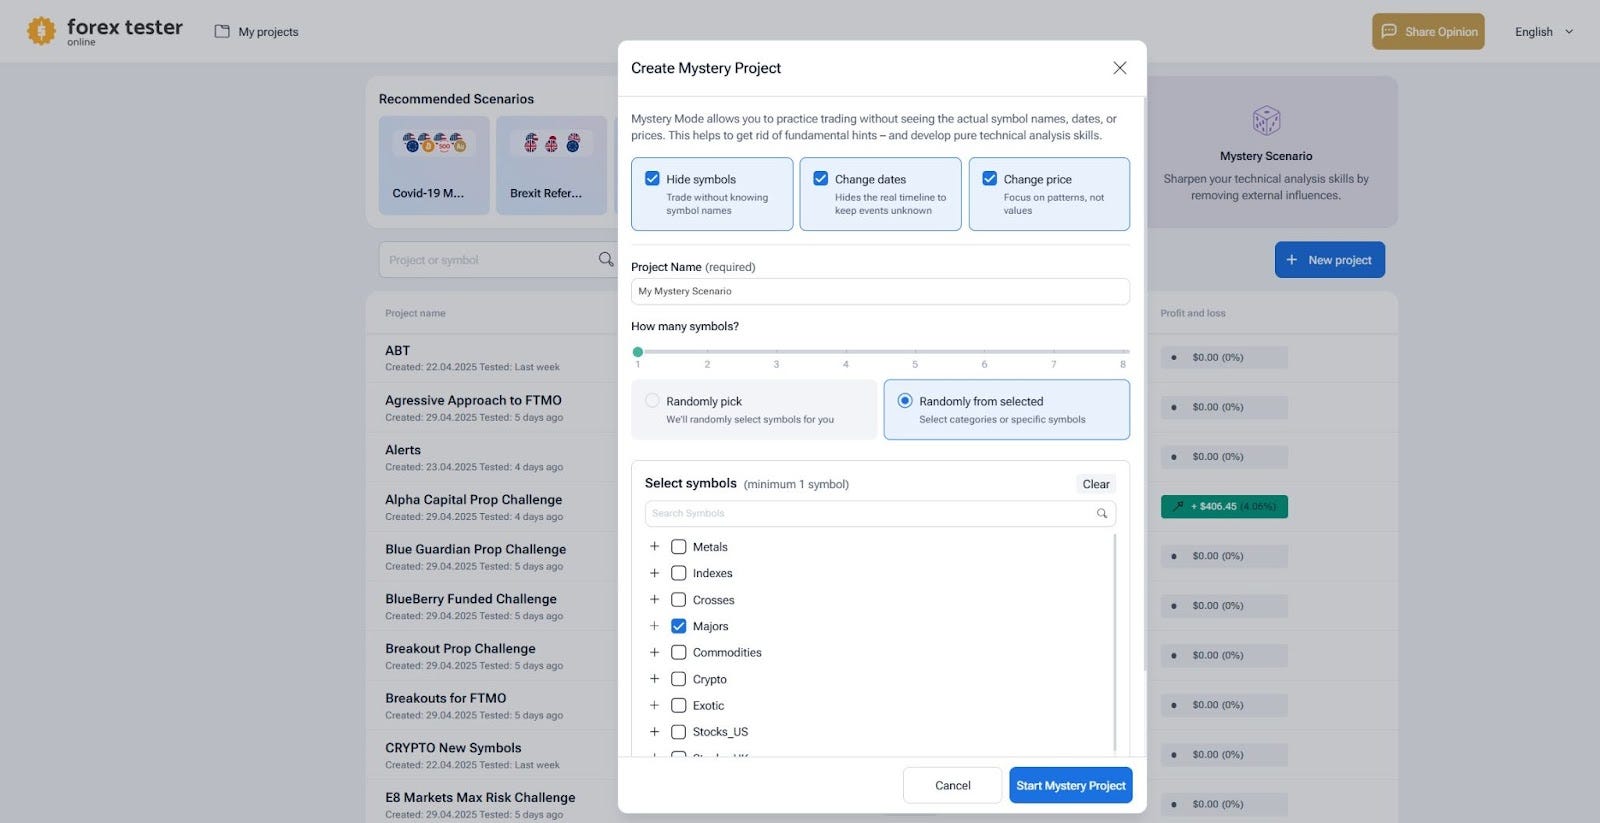Expand the Majors category
Image resolution: width=1600 pixels, height=823 pixels.
point(654,626)
